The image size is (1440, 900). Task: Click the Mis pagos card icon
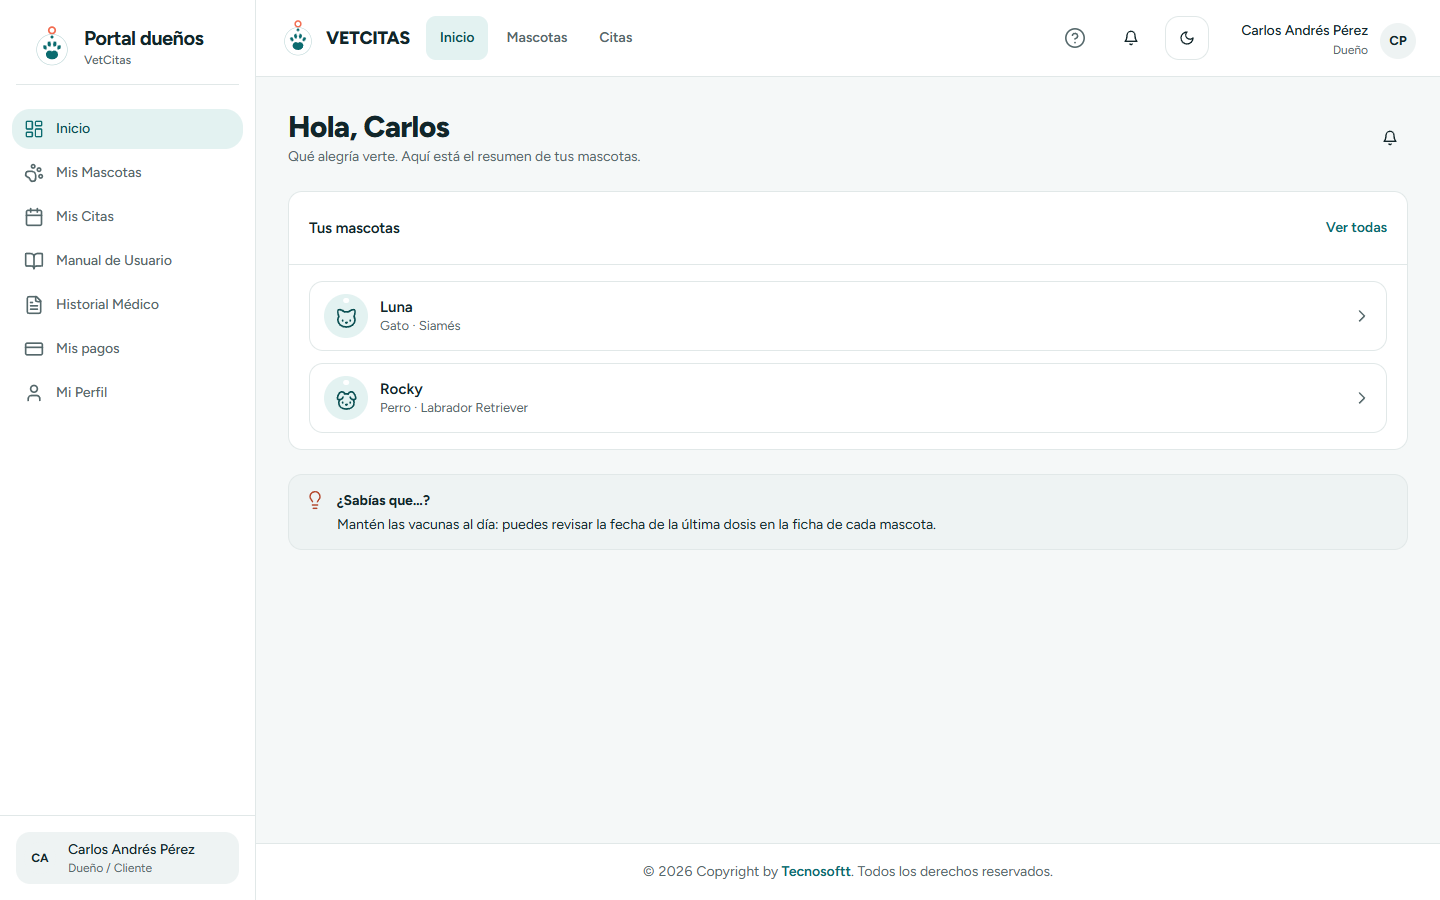34,349
